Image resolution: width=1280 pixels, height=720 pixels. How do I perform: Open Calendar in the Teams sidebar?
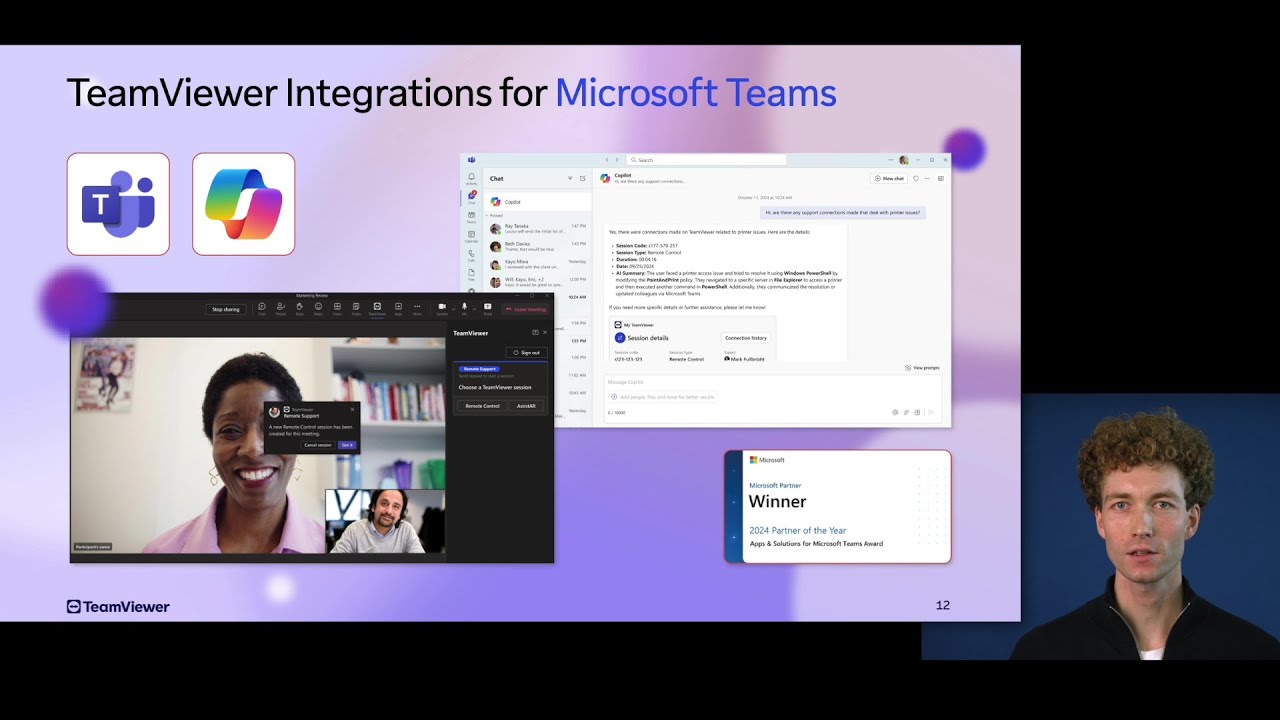tap(471, 236)
